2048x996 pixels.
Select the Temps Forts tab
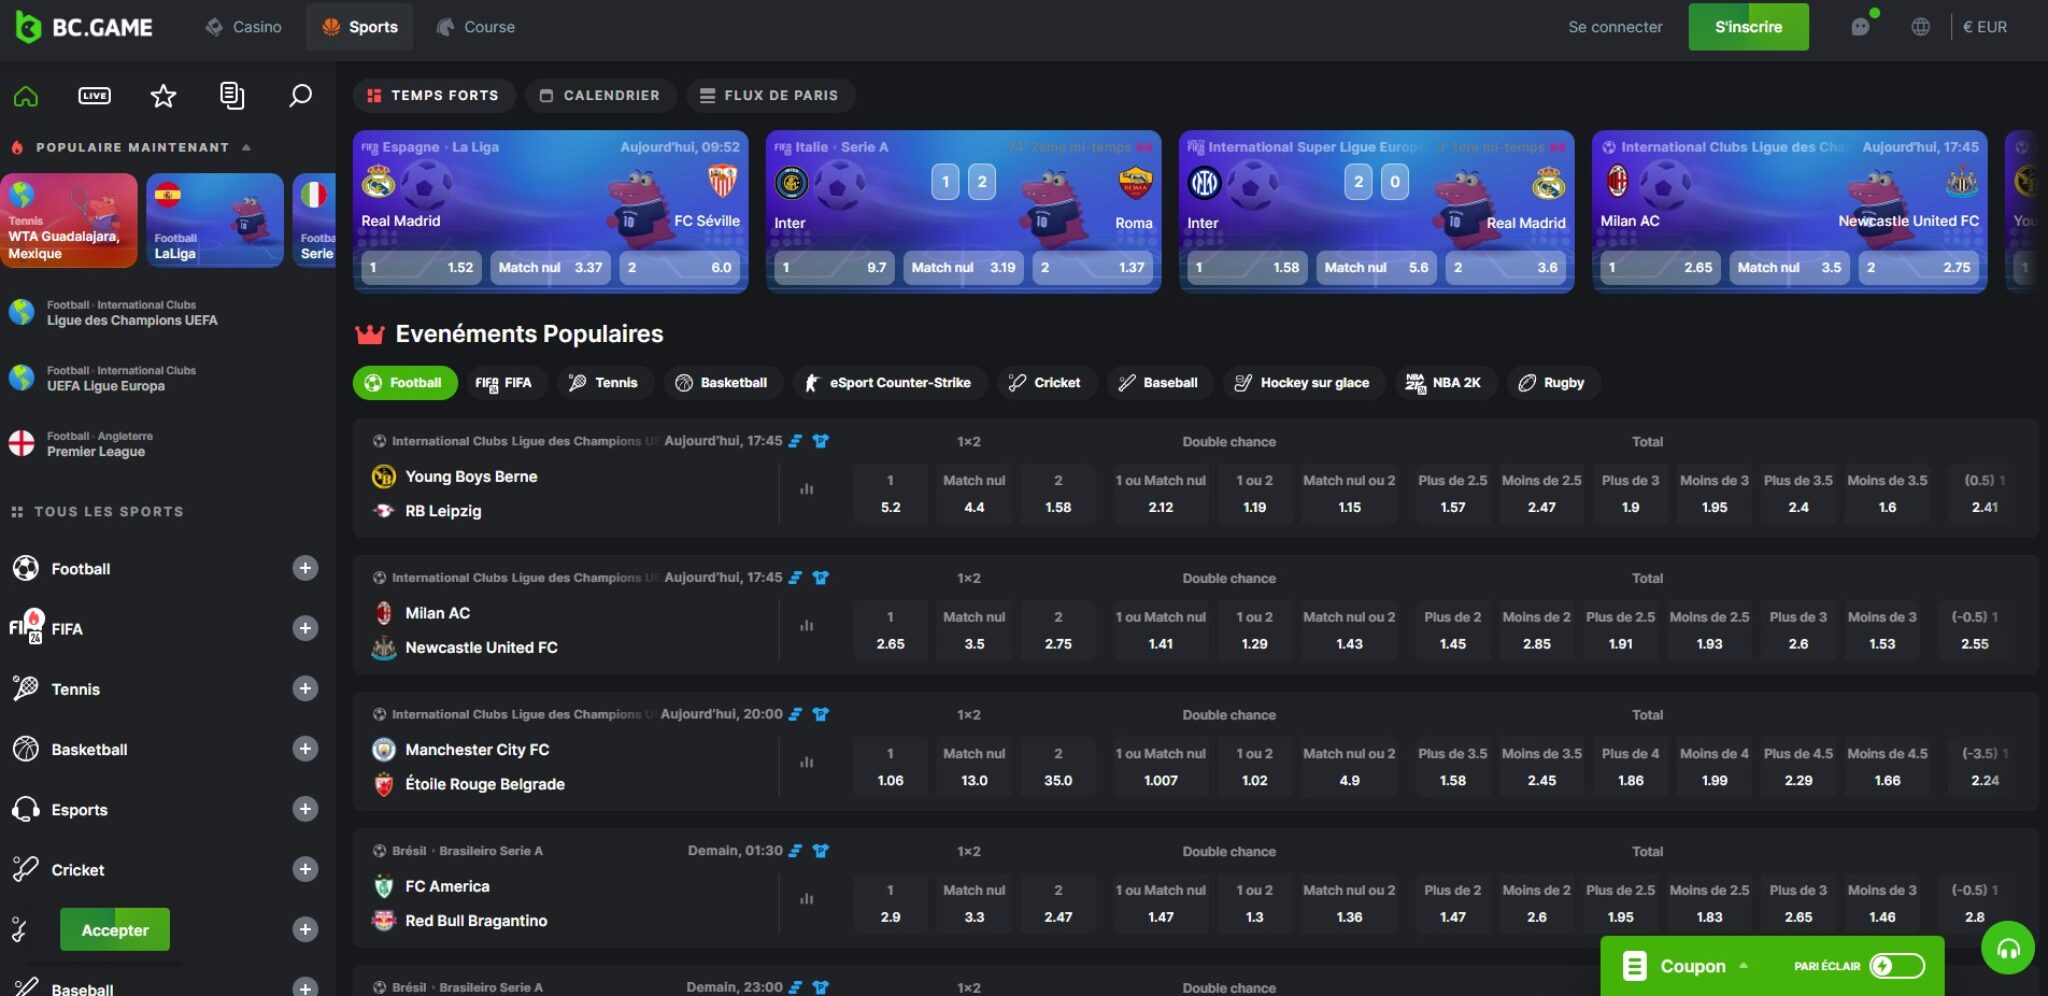pos(433,95)
